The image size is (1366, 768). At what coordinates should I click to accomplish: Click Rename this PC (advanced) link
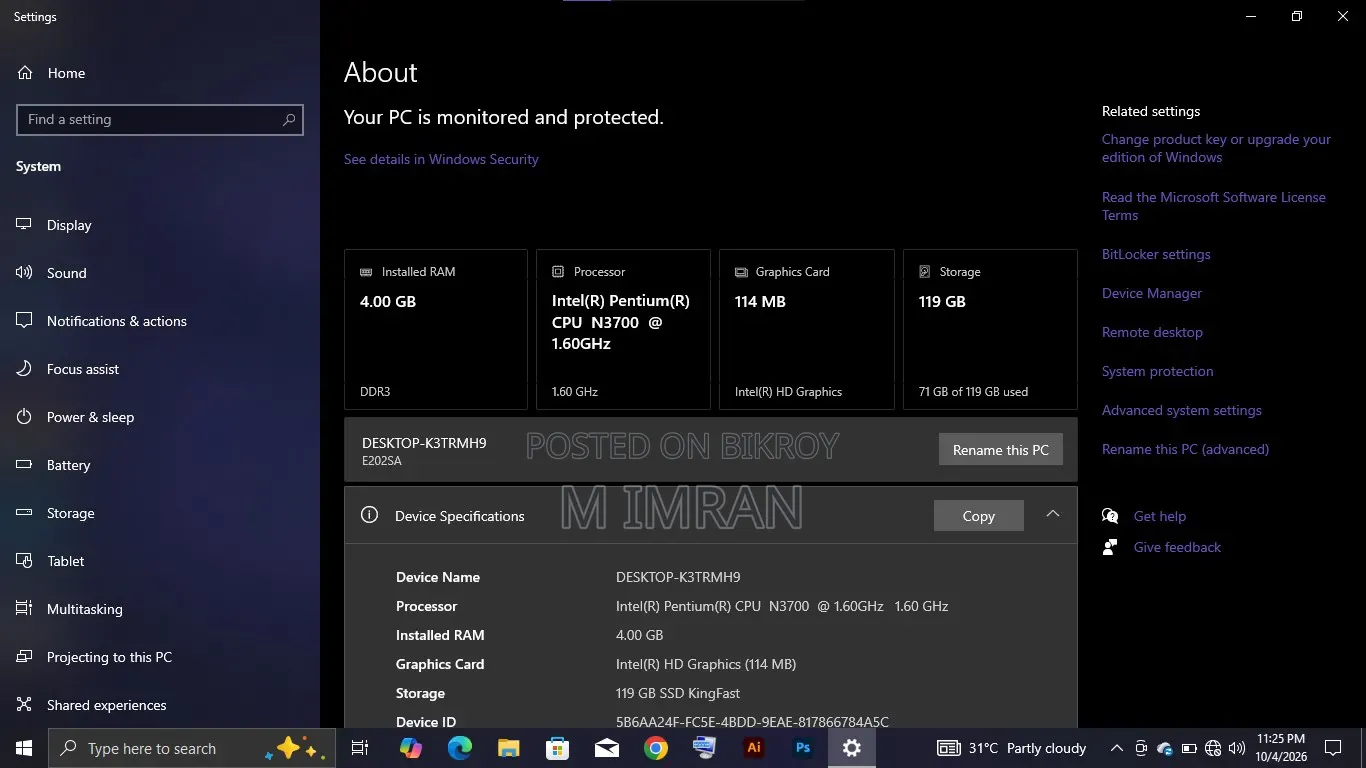1185,449
